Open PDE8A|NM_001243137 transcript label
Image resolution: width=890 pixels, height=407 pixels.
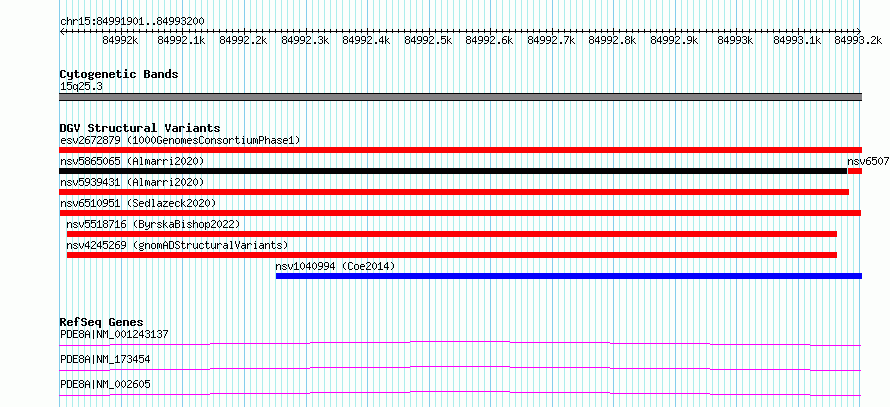click(114, 334)
